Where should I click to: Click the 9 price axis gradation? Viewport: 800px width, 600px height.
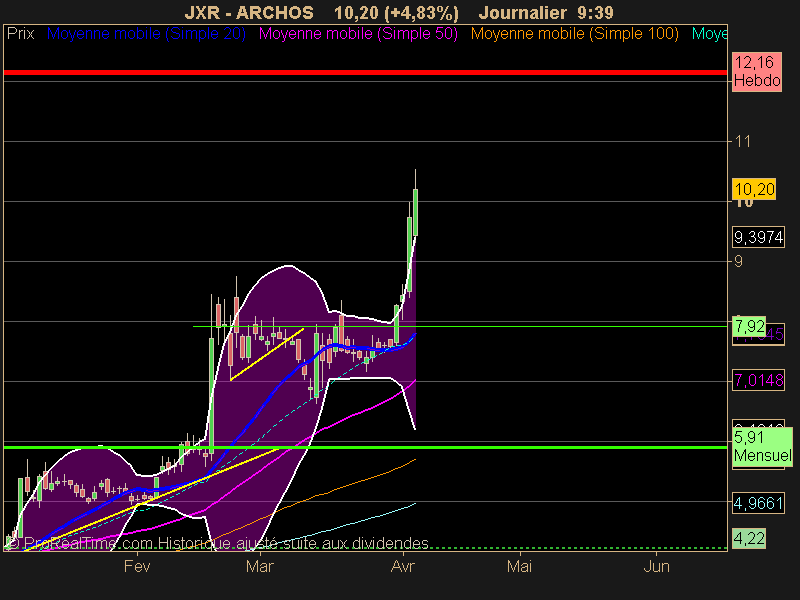click(x=738, y=262)
